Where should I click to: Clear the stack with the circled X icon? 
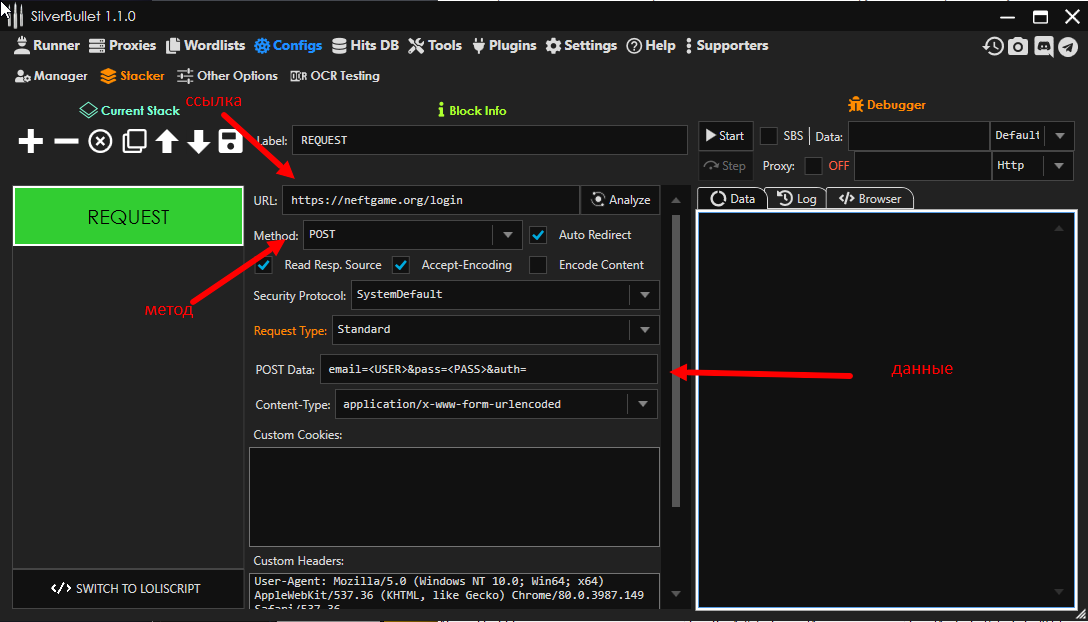tap(100, 142)
